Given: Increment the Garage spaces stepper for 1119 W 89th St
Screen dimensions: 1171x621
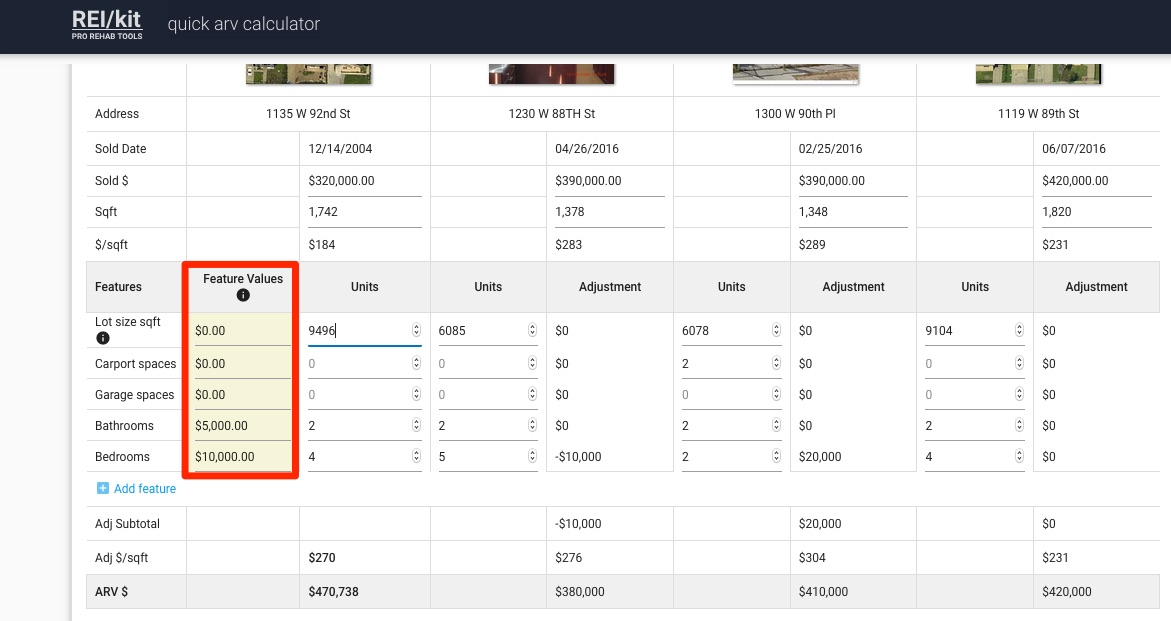Looking at the screenshot, I should 1018,390.
